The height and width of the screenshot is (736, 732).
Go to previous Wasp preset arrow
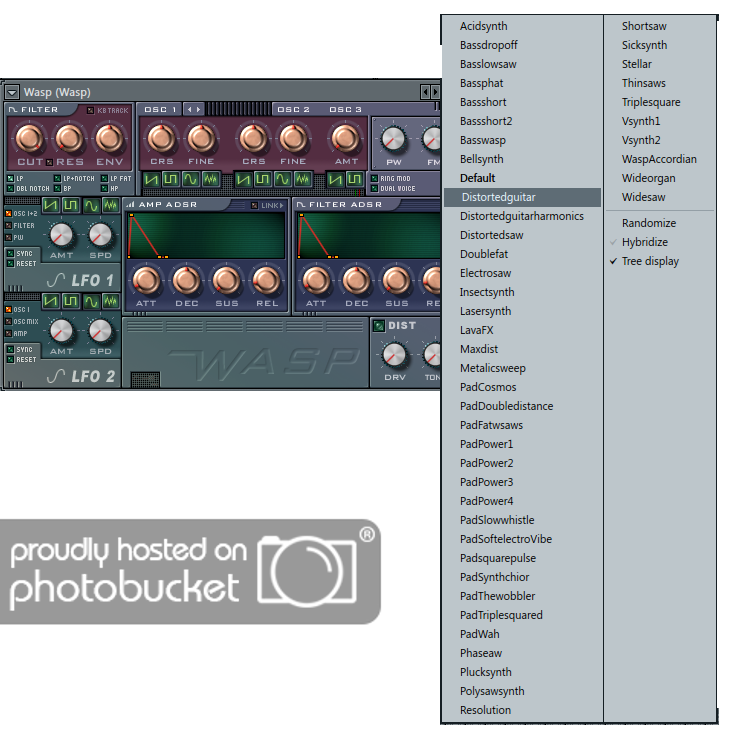425,92
